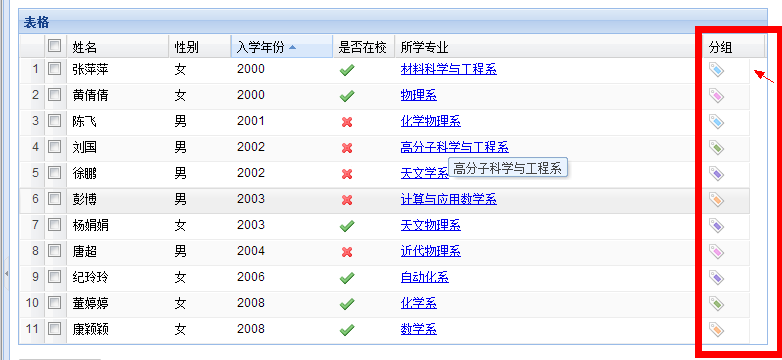Click the 姓名 column header

[118, 46]
